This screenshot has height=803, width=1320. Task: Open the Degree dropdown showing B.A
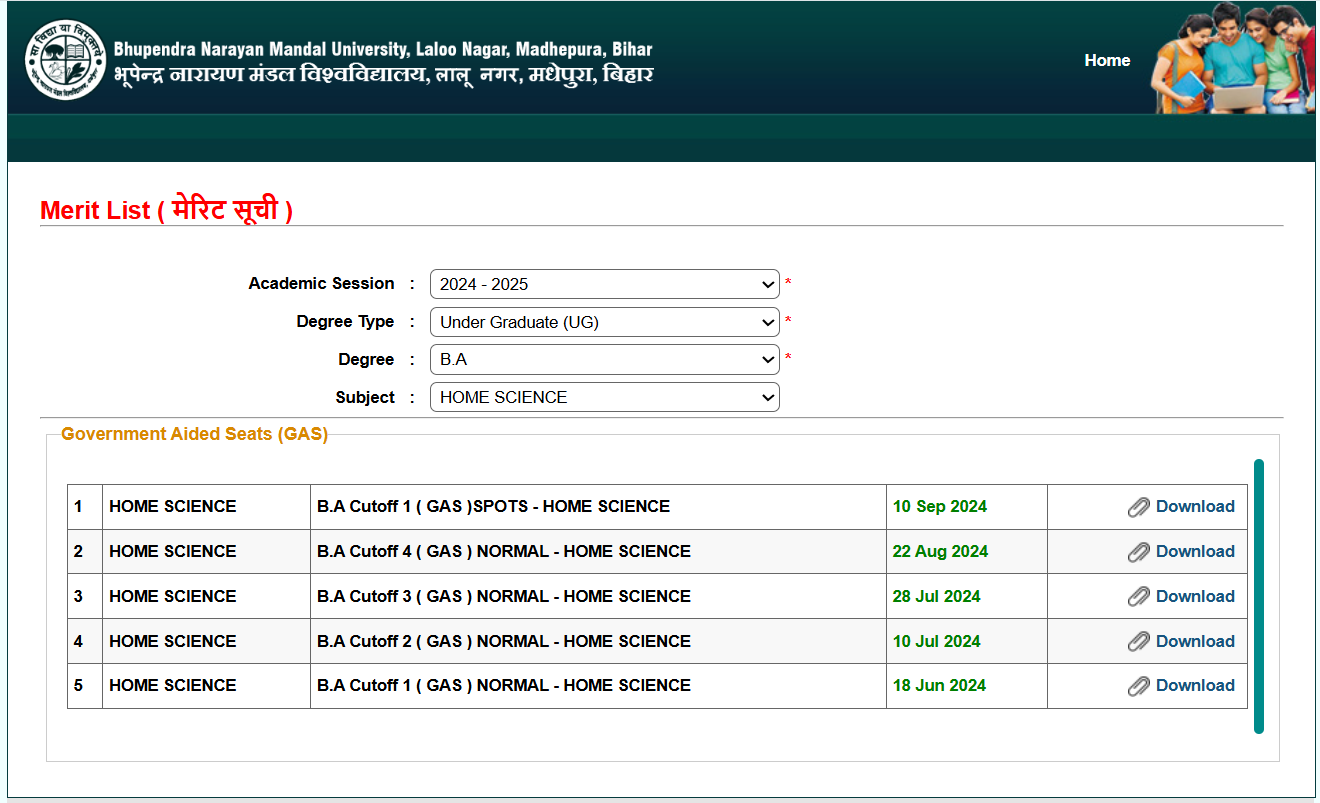click(605, 359)
